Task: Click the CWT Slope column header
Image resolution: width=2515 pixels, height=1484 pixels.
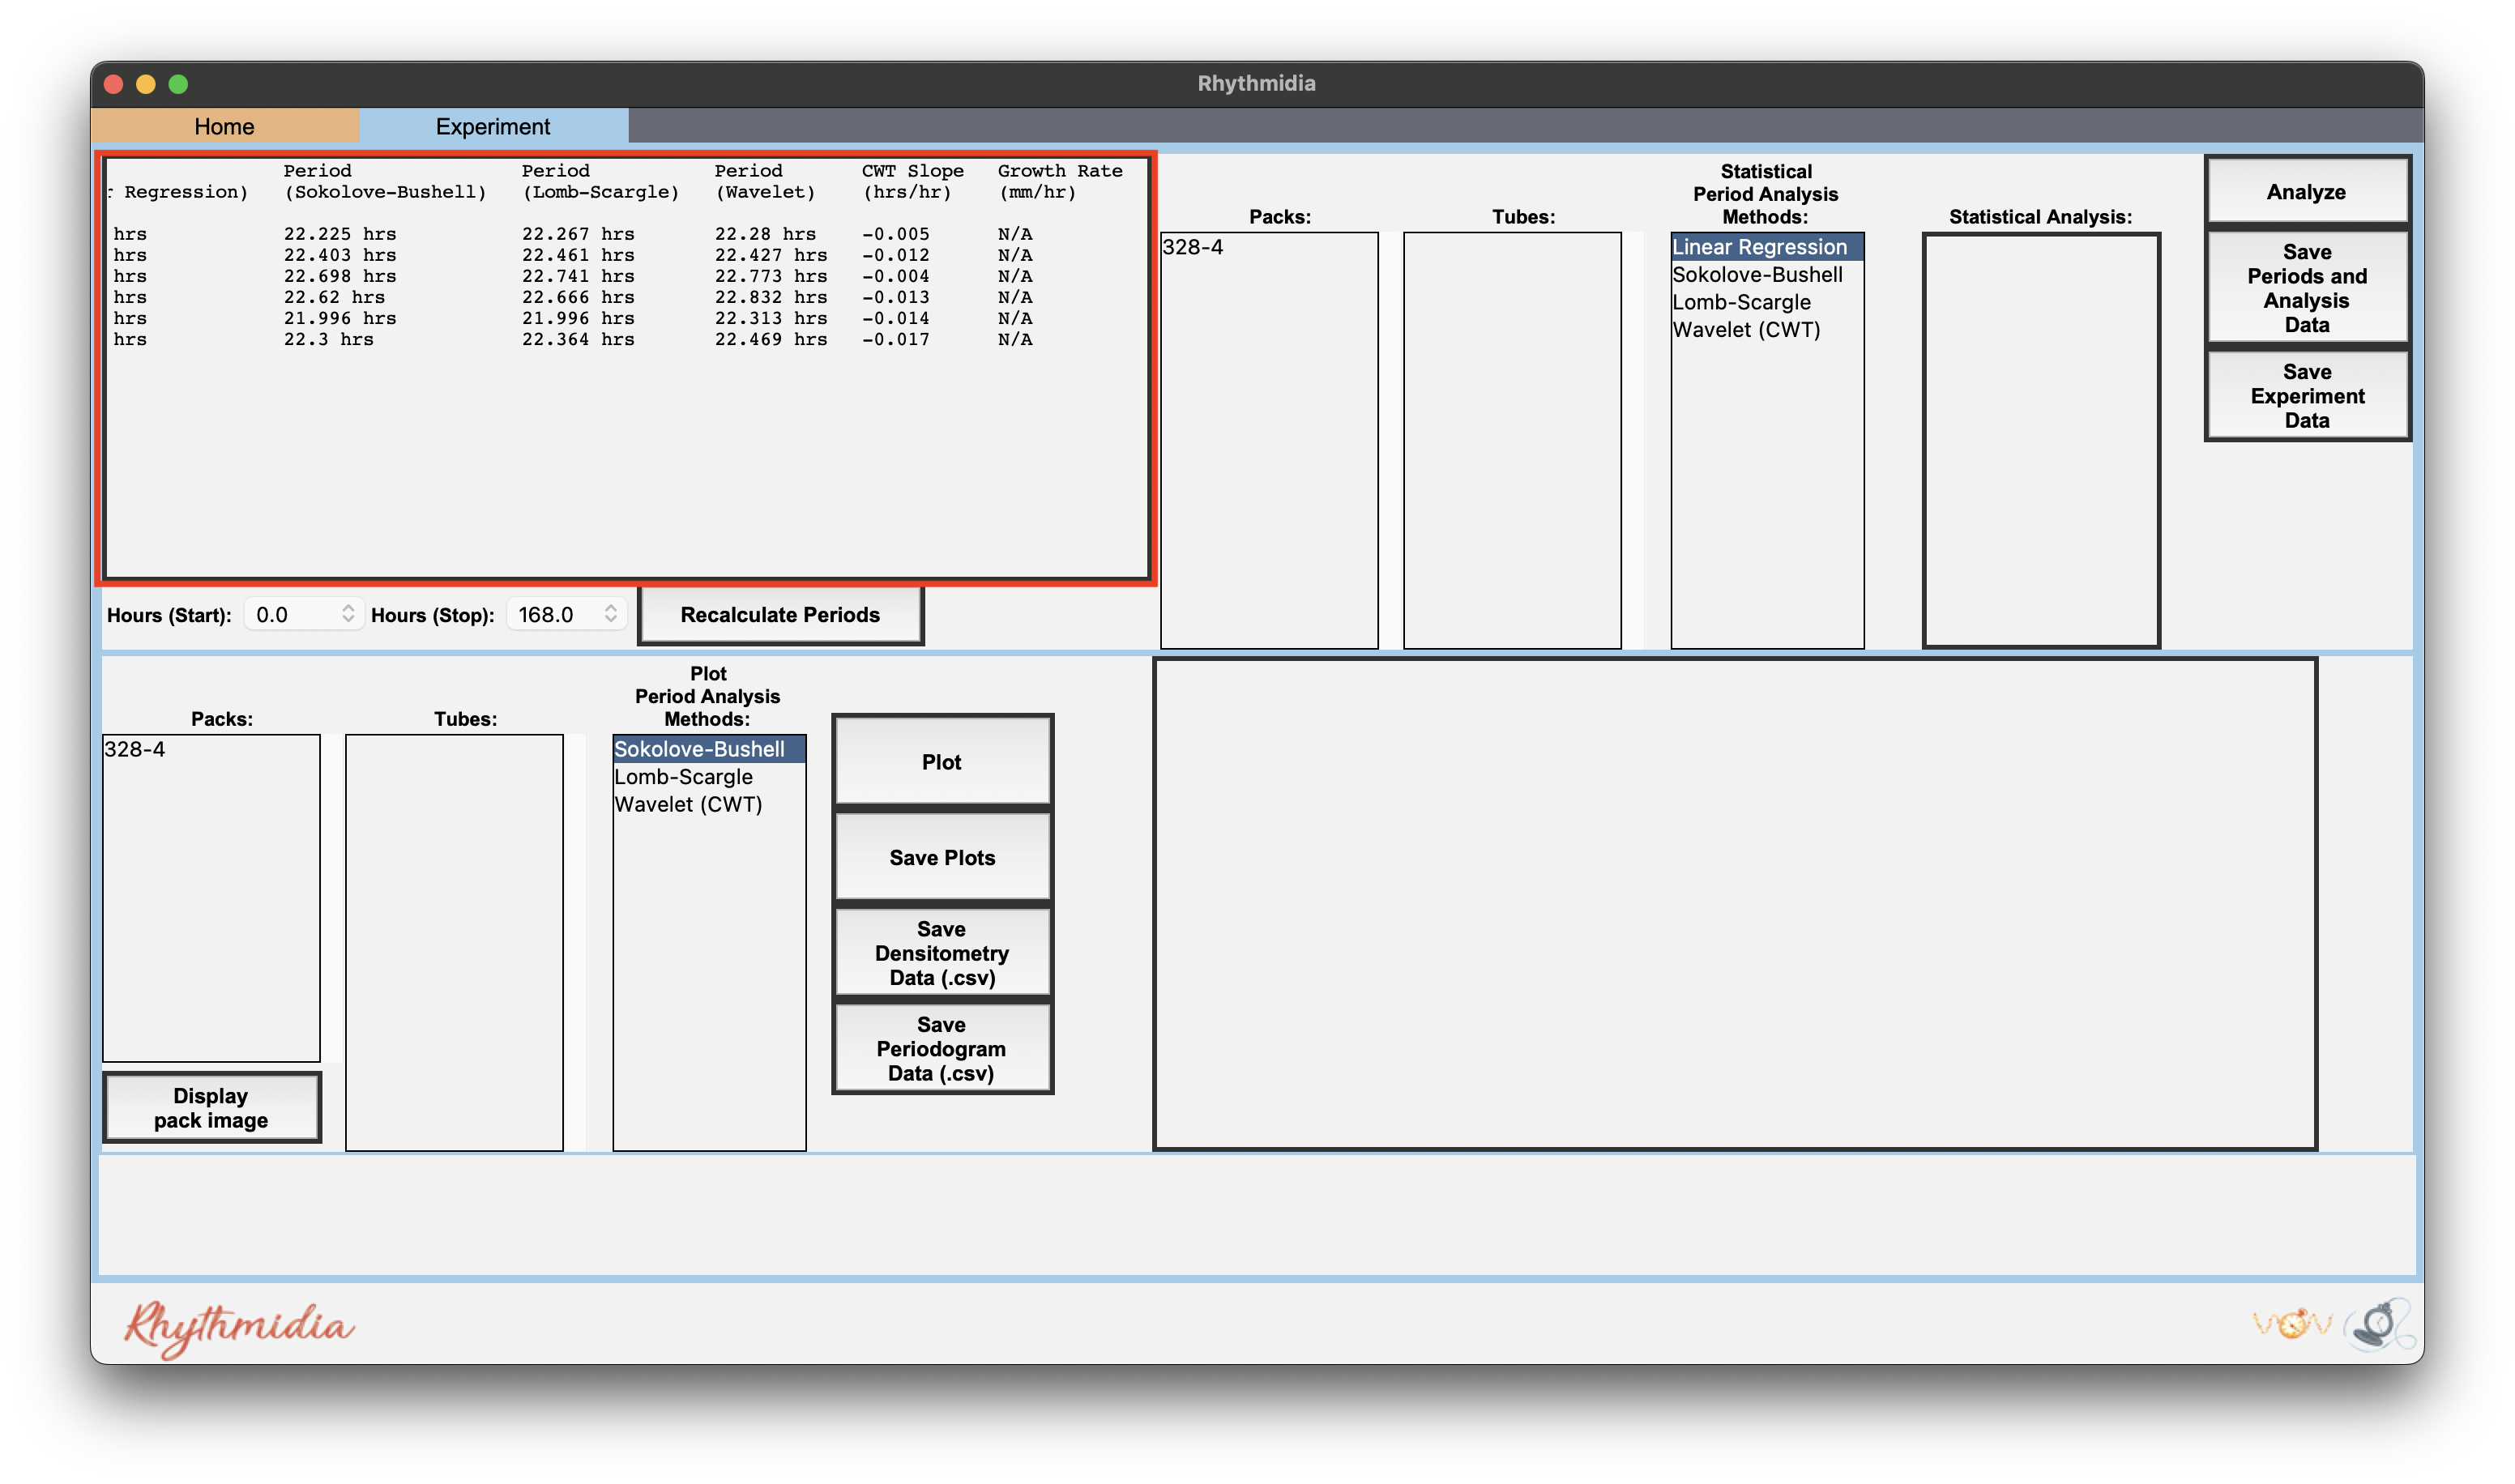Action: (913, 181)
